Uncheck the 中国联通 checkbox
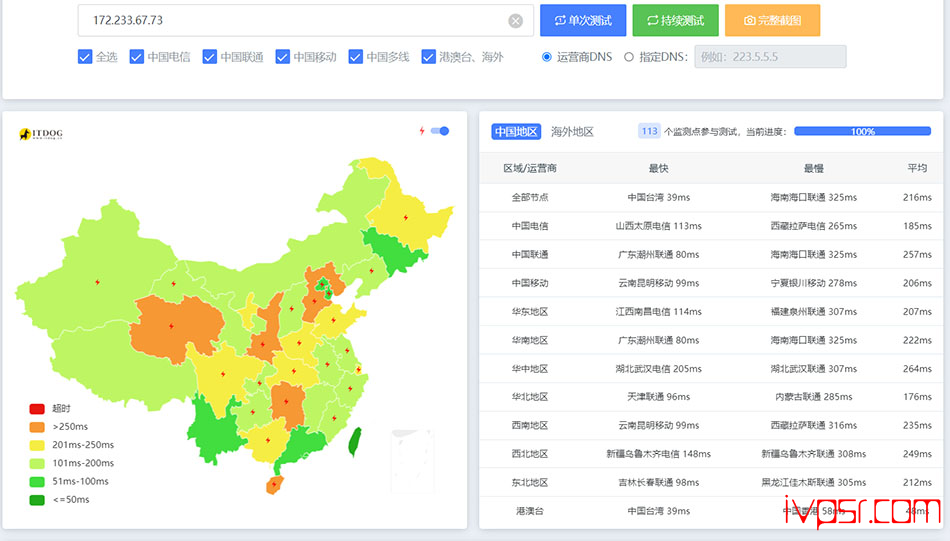The image size is (950, 541). (210, 57)
